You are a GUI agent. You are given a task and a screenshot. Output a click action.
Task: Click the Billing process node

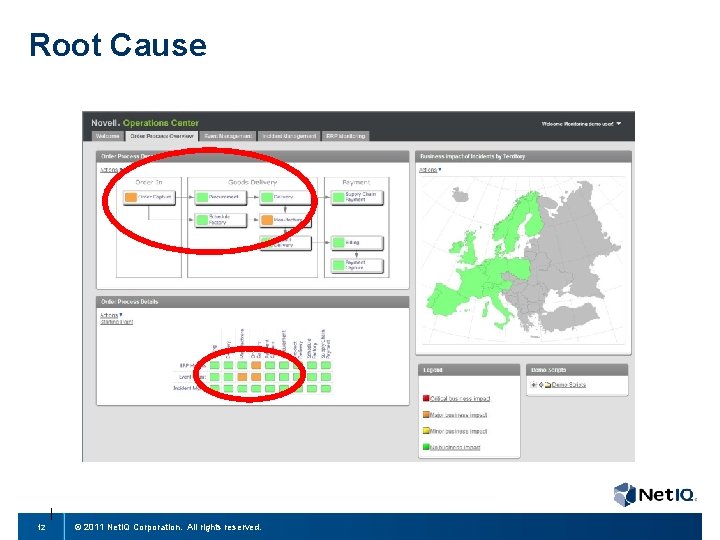tap(357, 242)
